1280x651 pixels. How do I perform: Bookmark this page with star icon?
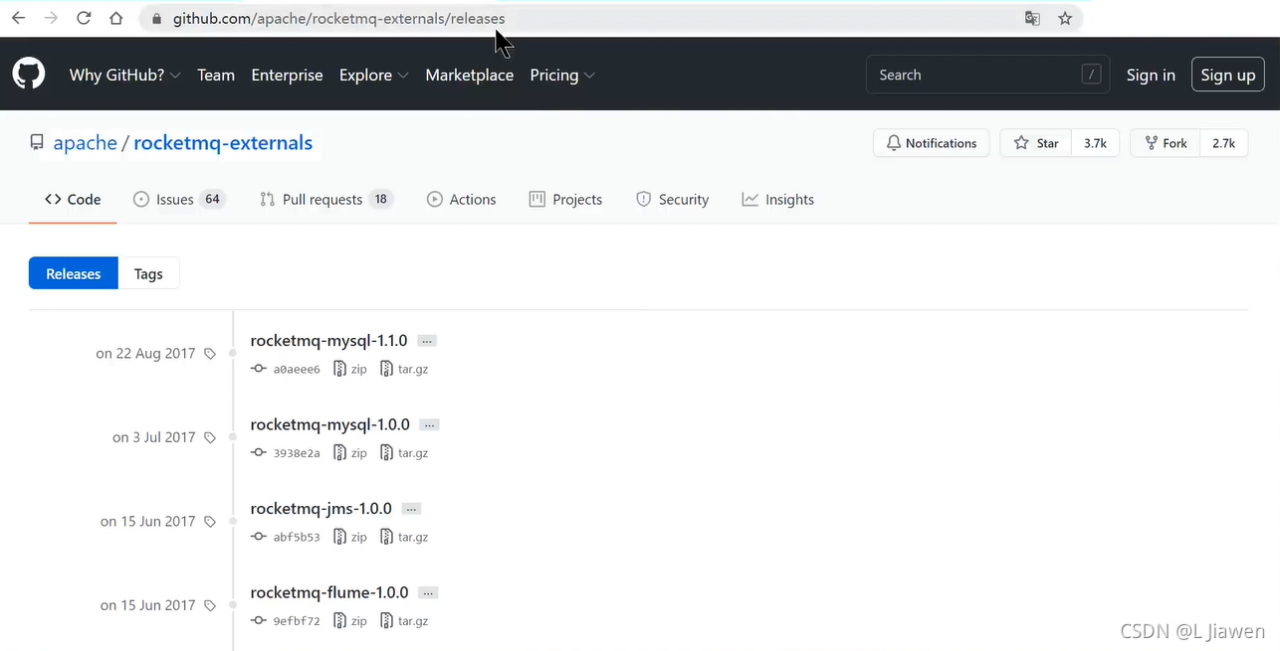coord(1065,18)
